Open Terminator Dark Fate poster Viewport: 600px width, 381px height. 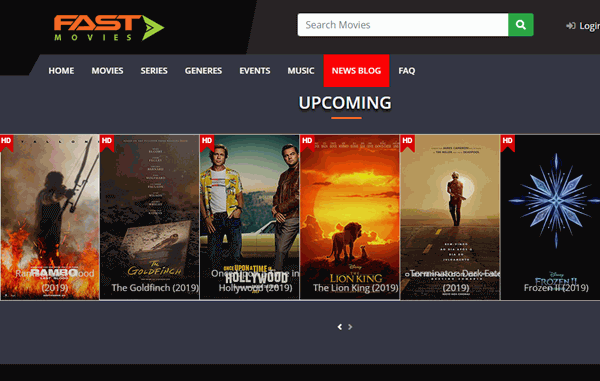pyautogui.click(x=450, y=217)
